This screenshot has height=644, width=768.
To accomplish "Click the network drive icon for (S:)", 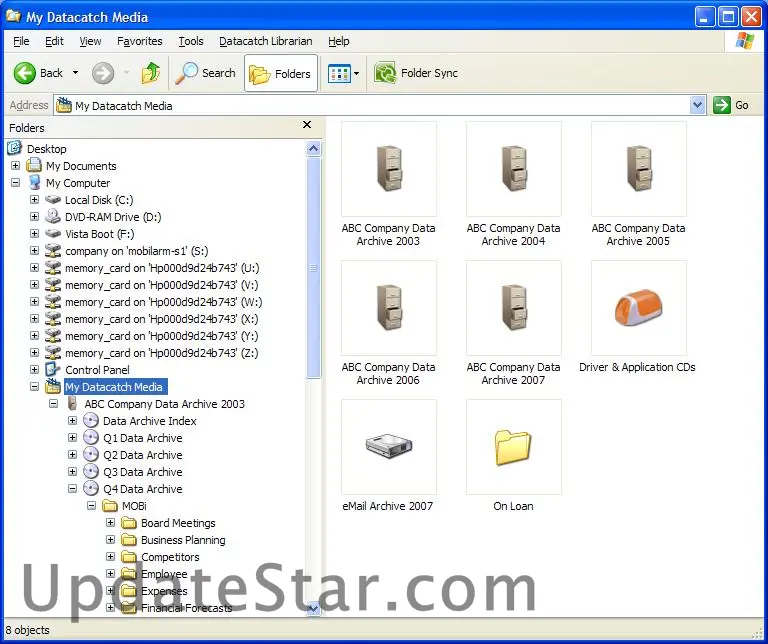I will click(x=53, y=251).
